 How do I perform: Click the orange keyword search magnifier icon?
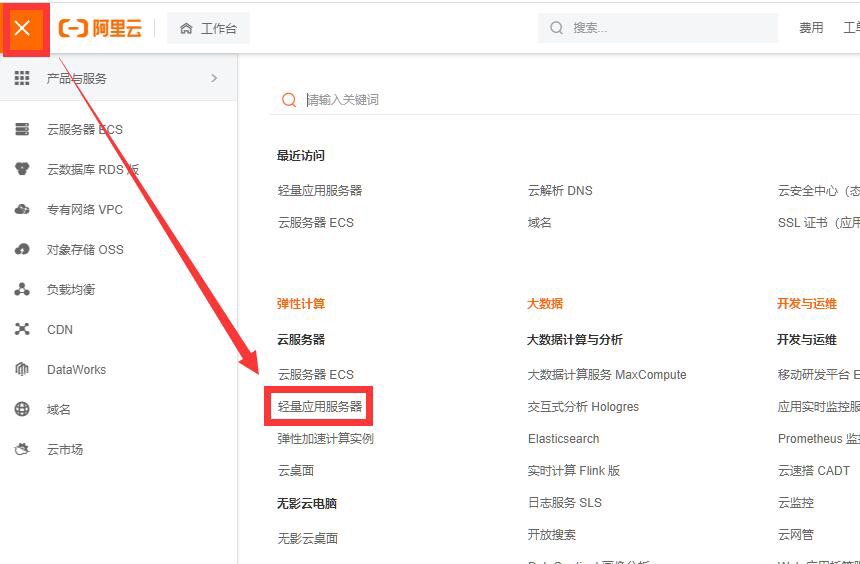(289, 99)
